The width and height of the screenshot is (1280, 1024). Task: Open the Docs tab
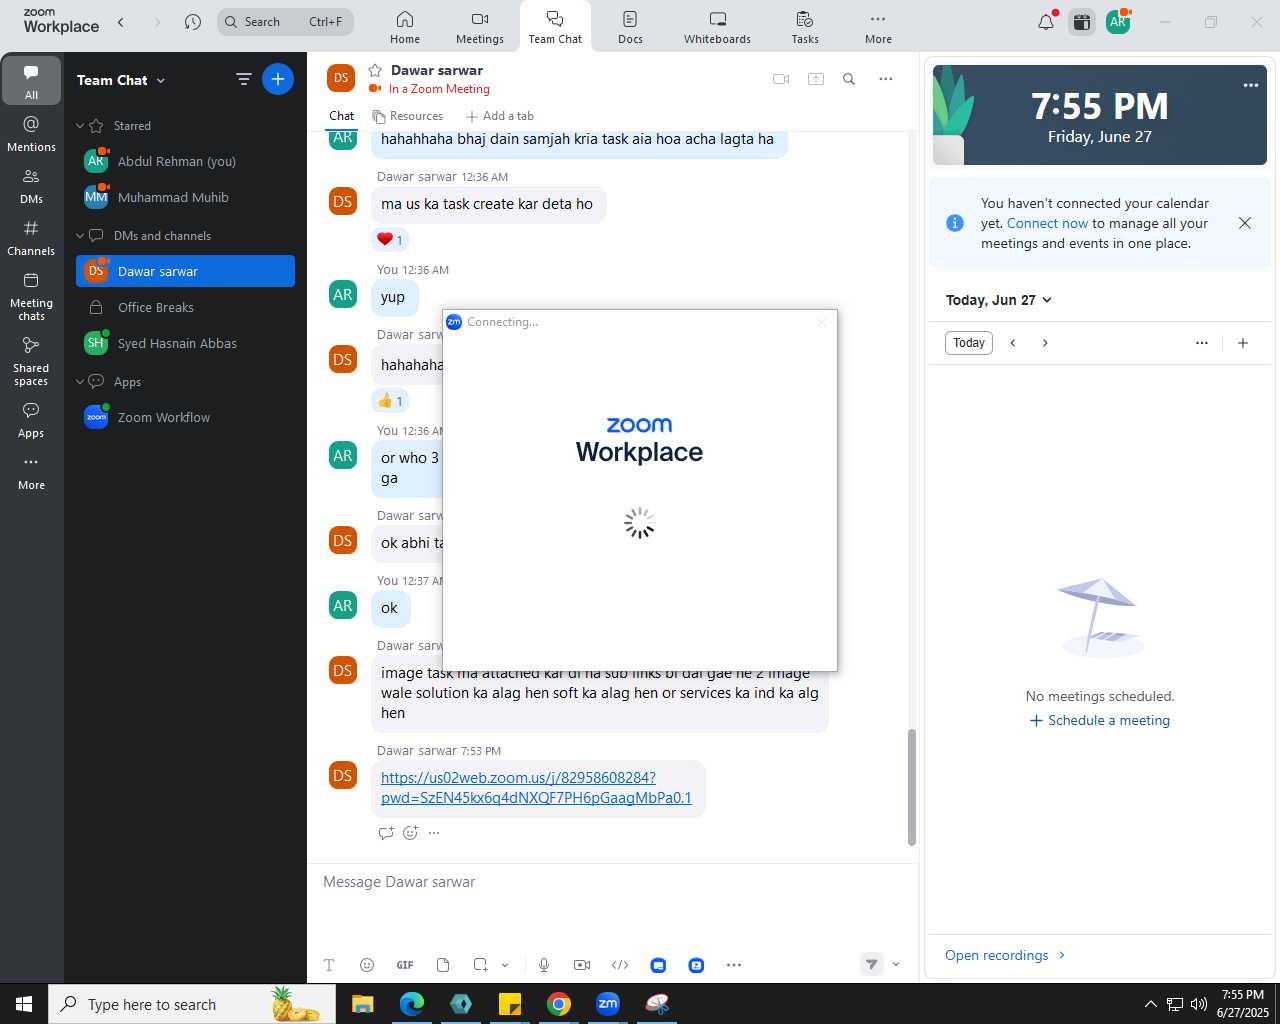coord(630,27)
